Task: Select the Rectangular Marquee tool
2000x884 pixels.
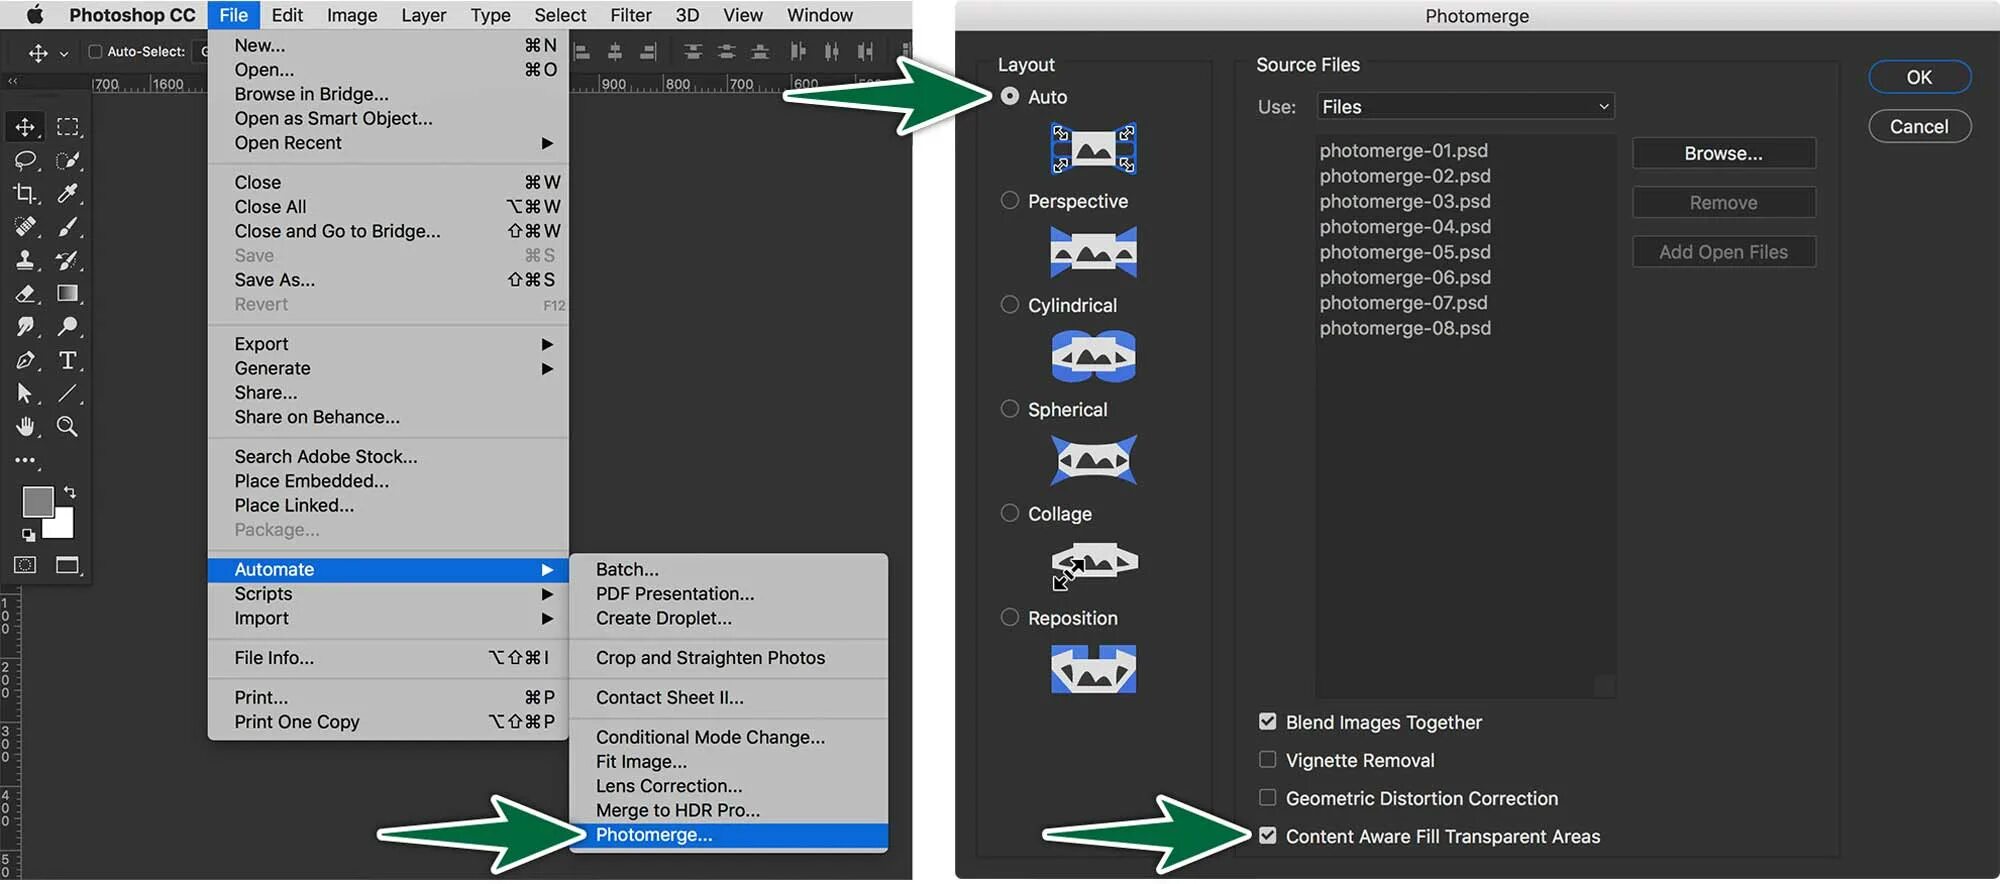Action: tap(67, 127)
